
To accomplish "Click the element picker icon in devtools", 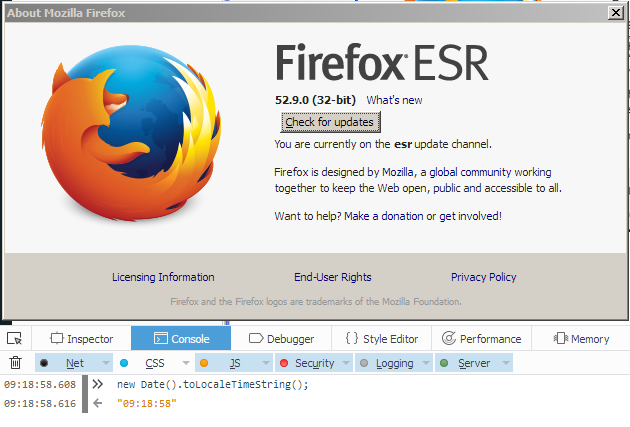I will [x=14, y=339].
